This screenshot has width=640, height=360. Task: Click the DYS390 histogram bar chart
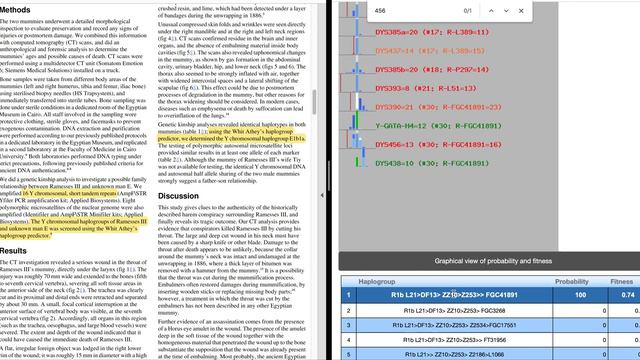point(357,102)
